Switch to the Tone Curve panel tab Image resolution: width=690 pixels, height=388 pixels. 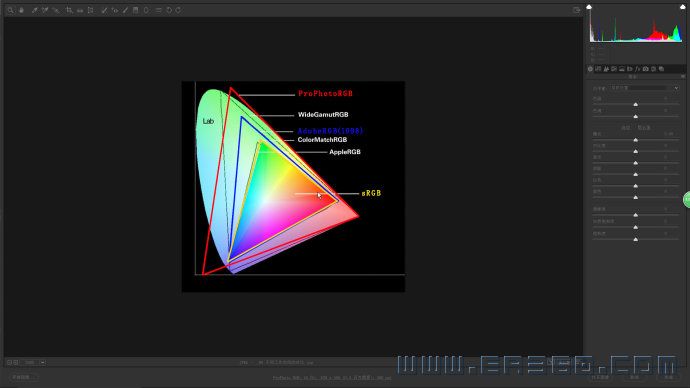(x=598, y=69)
